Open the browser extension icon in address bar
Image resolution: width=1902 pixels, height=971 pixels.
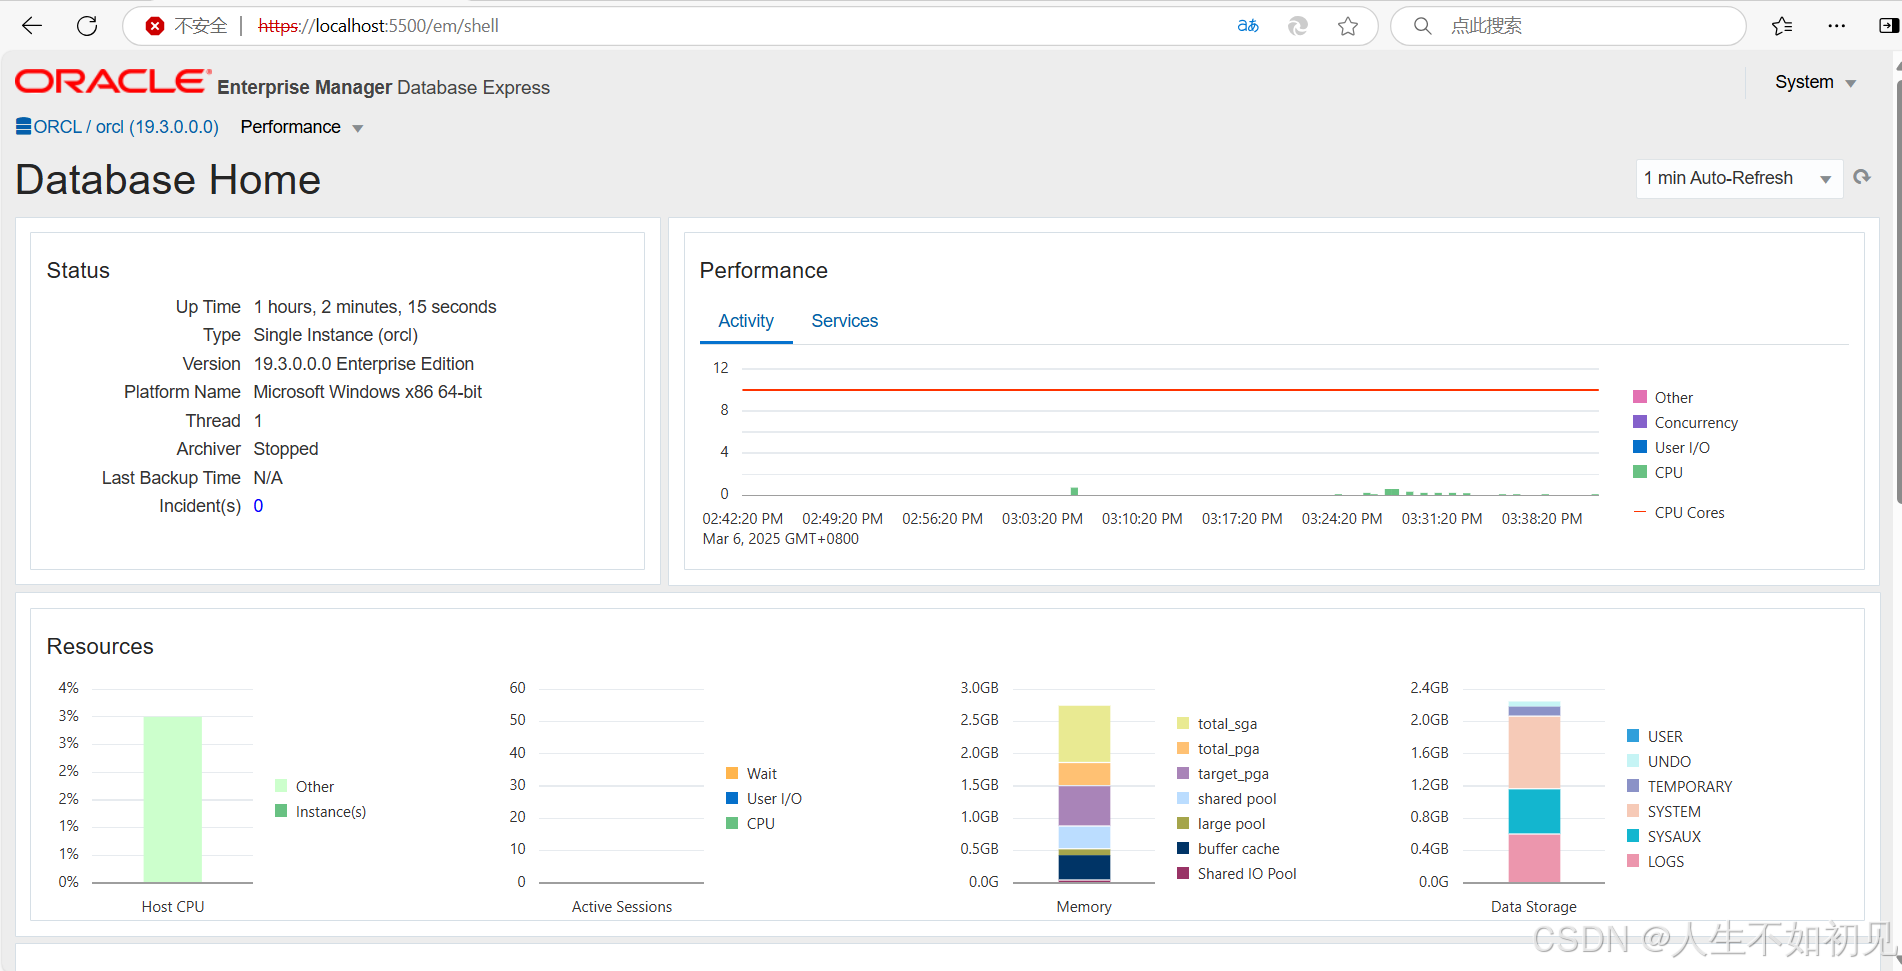point(1298,26)
